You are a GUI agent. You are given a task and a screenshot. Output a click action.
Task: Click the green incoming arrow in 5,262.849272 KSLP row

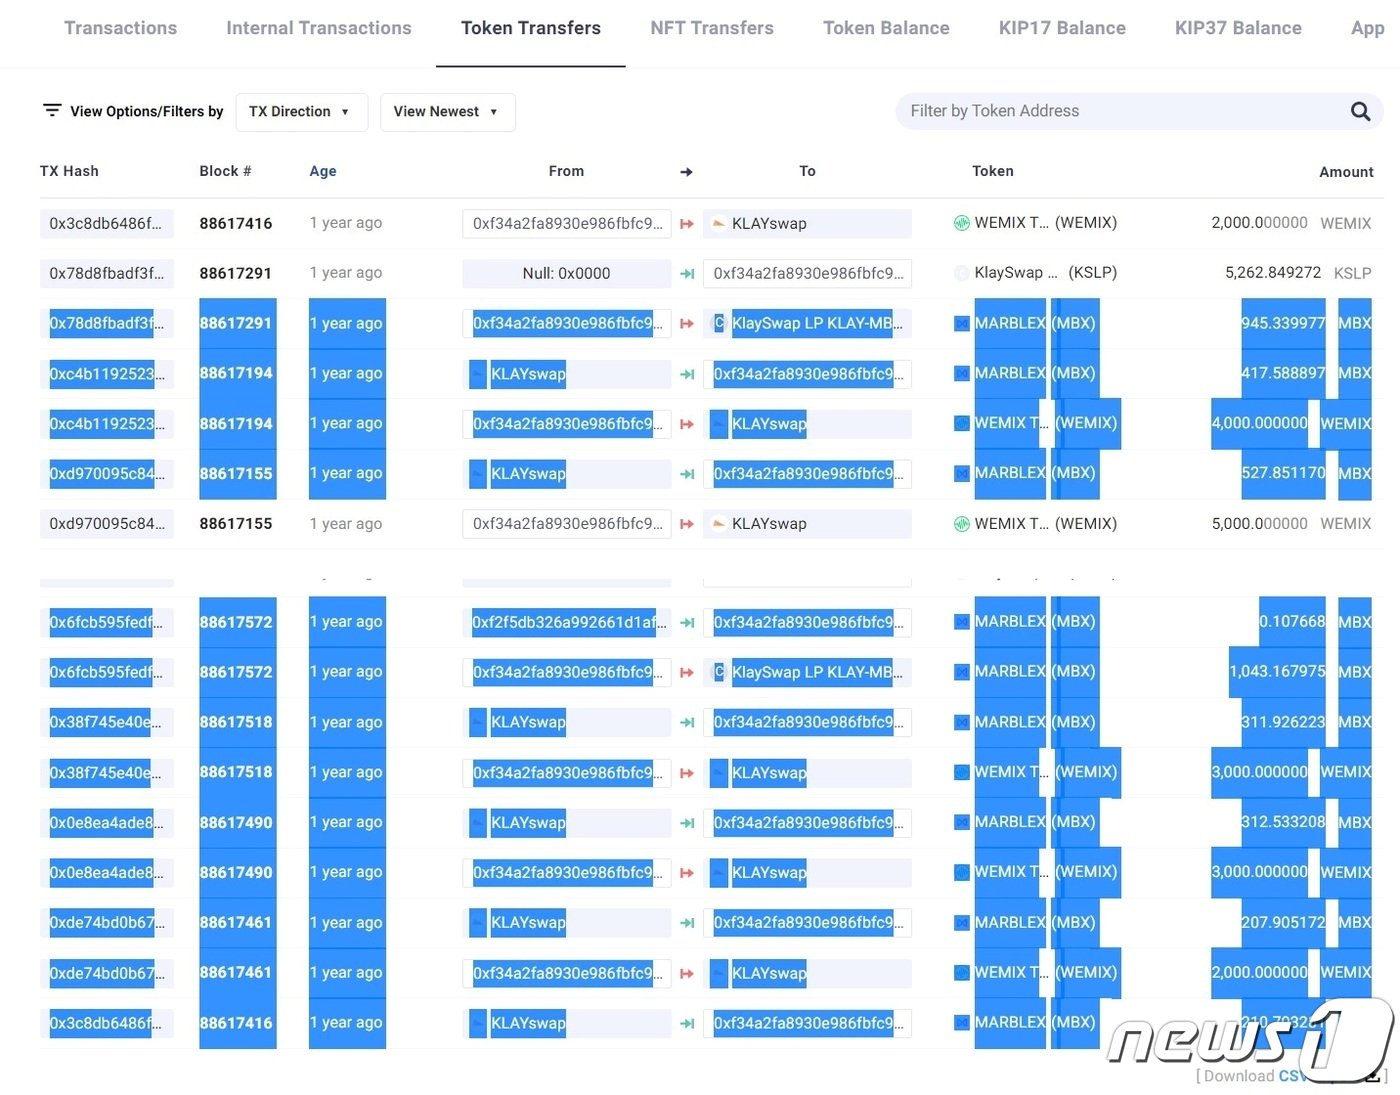point(687,274)
